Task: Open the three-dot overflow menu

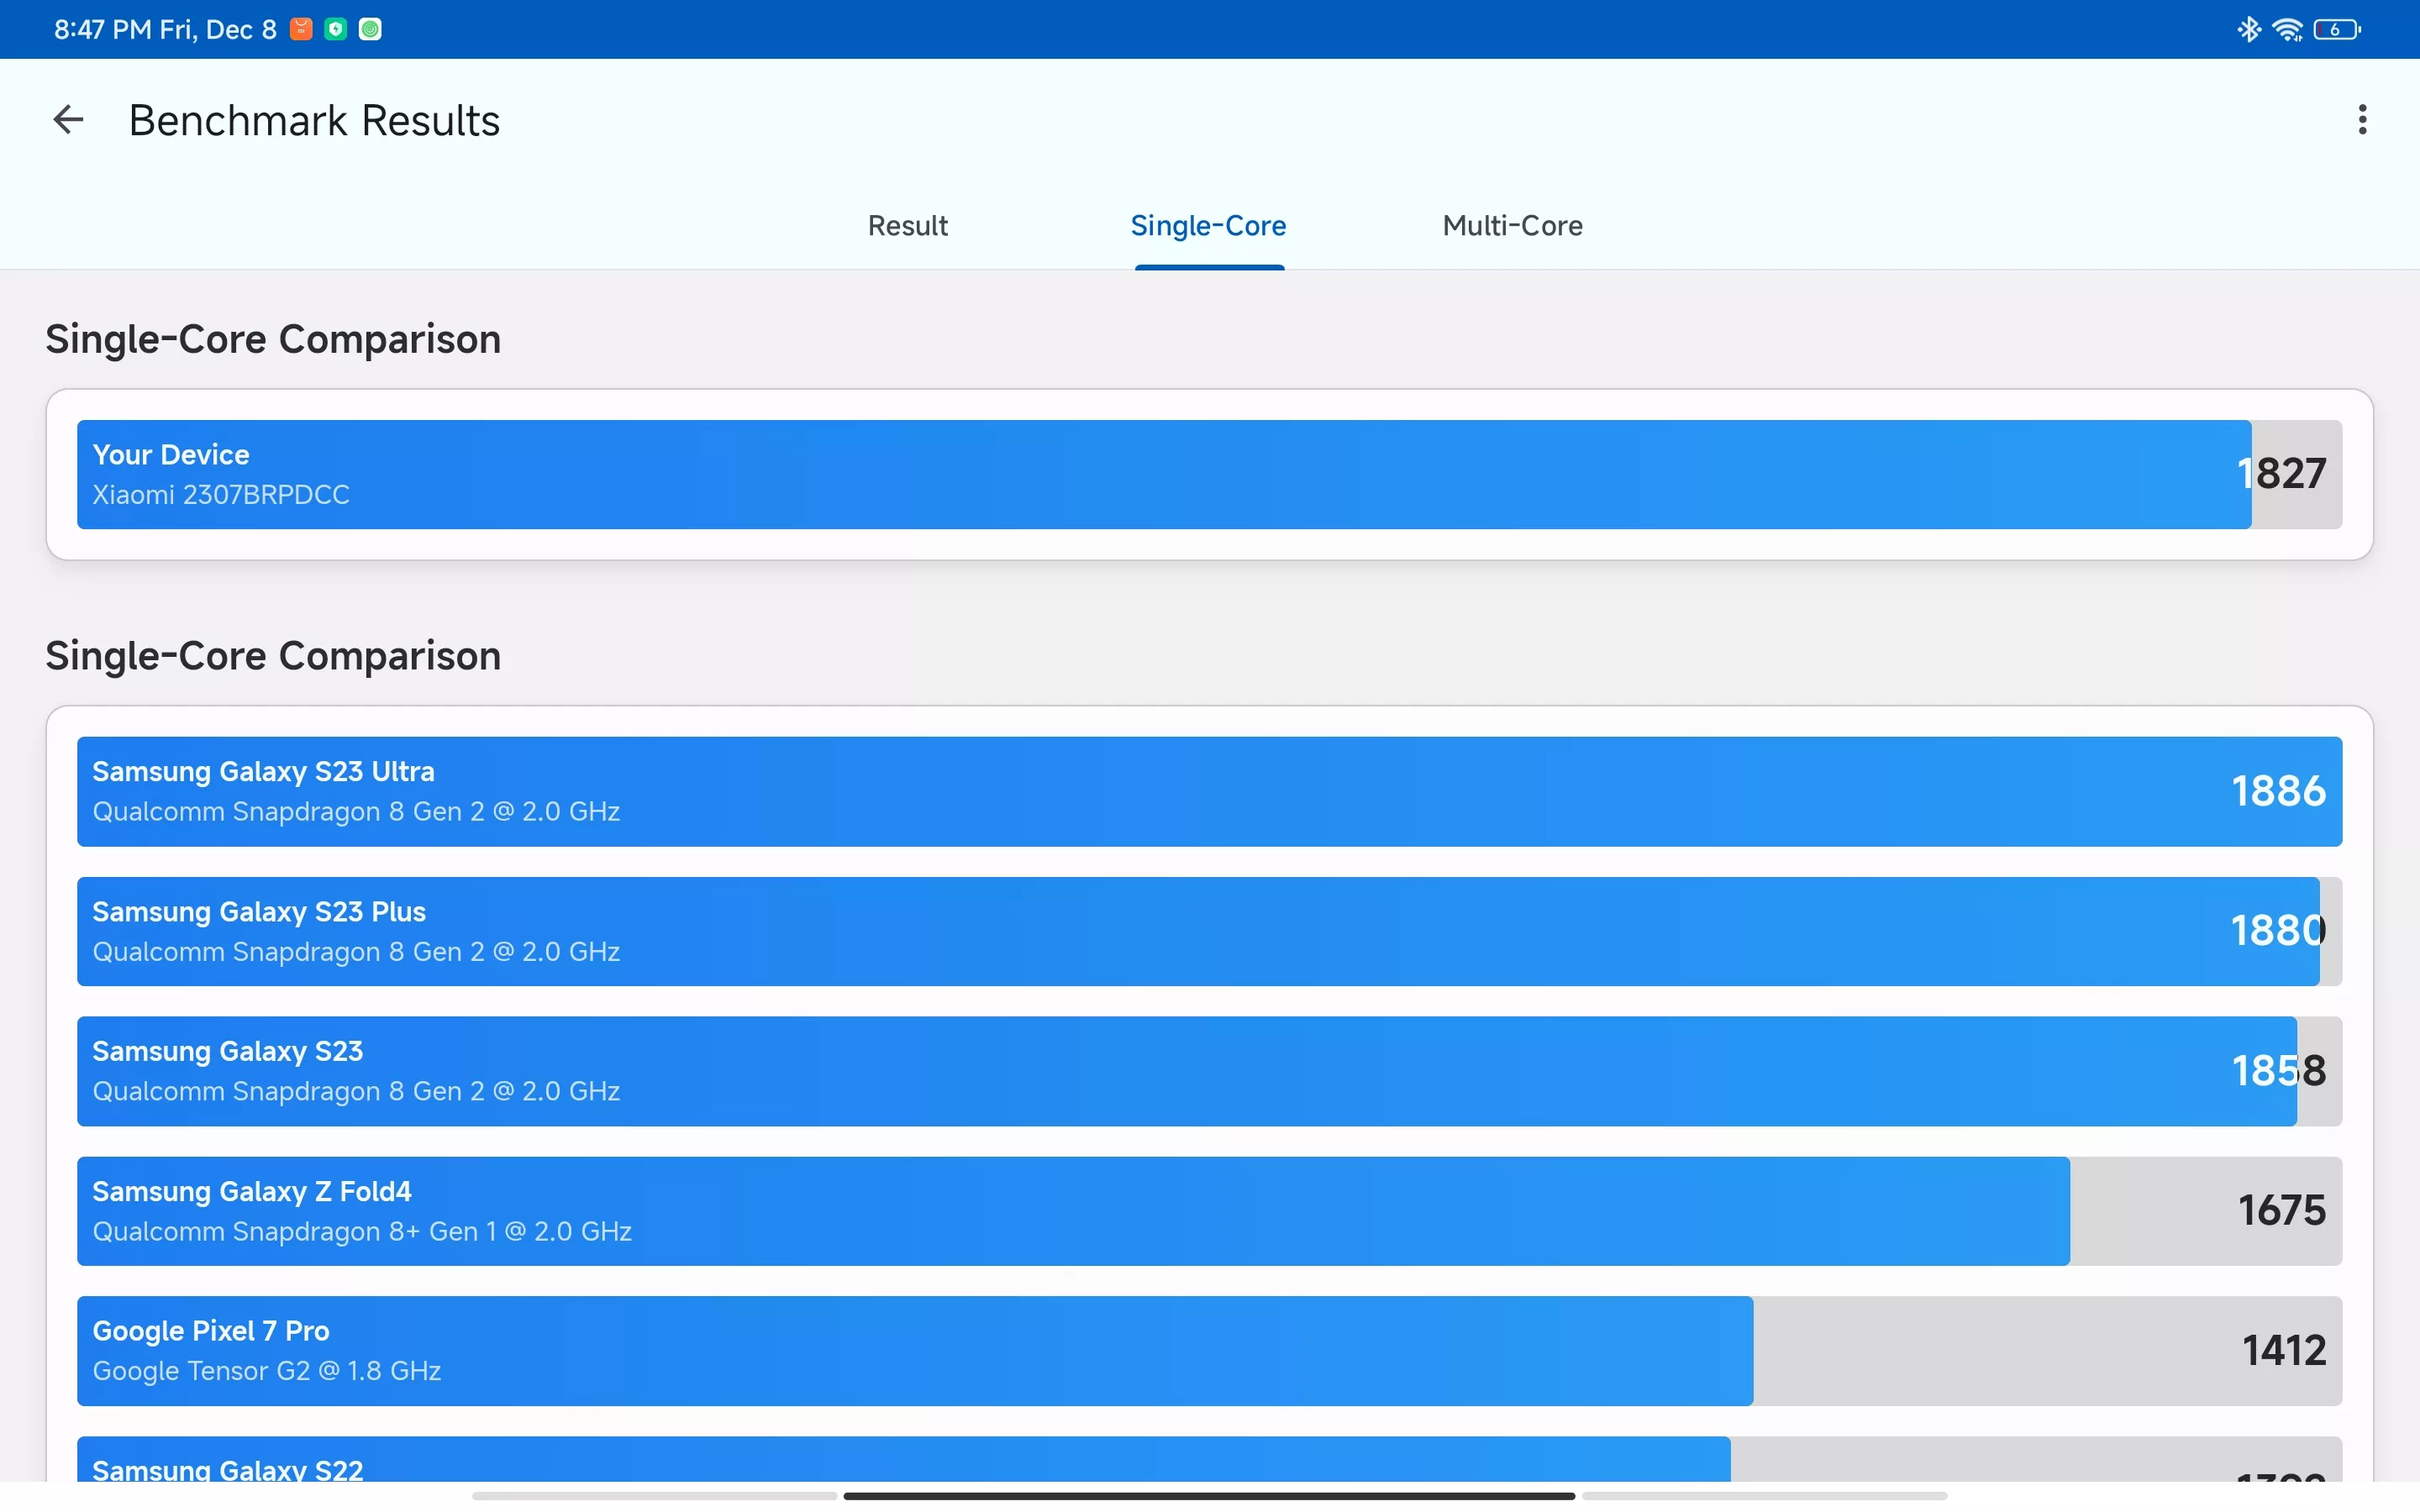Action: pyautogui.click(x=2362, y=120)
